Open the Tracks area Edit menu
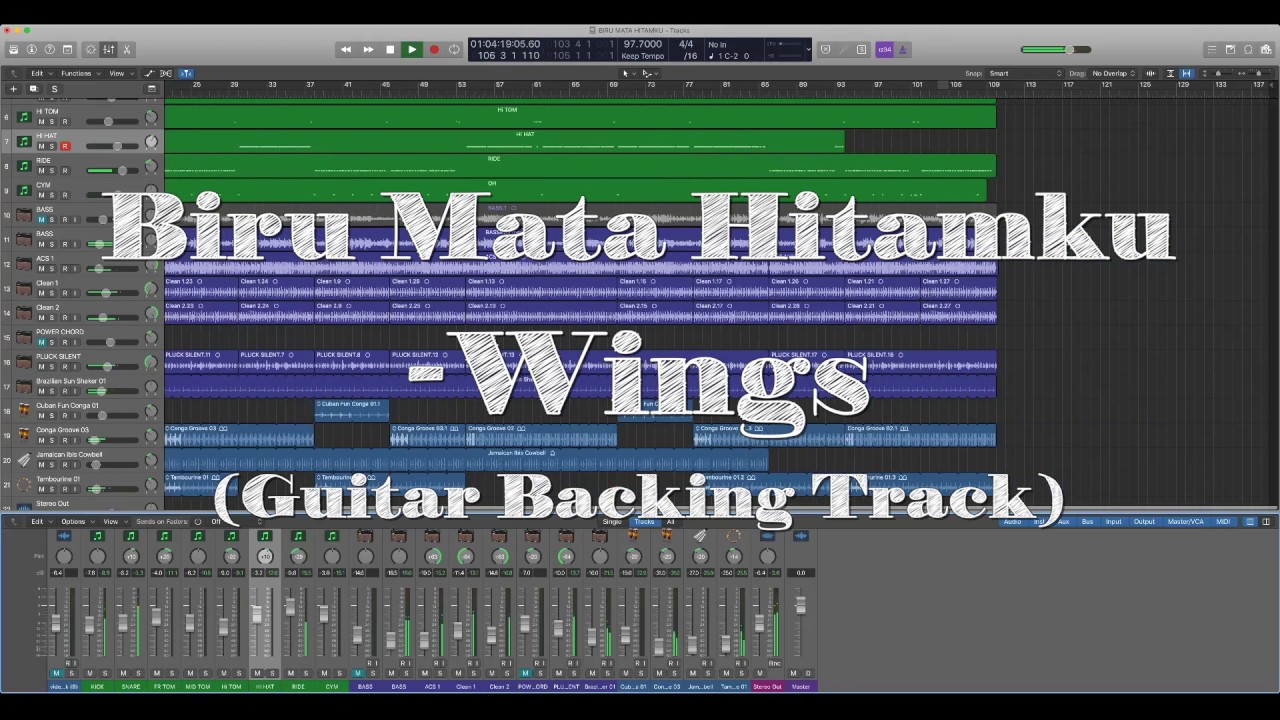The width and height of the screenshot is (1280, 720). [40, 73]
